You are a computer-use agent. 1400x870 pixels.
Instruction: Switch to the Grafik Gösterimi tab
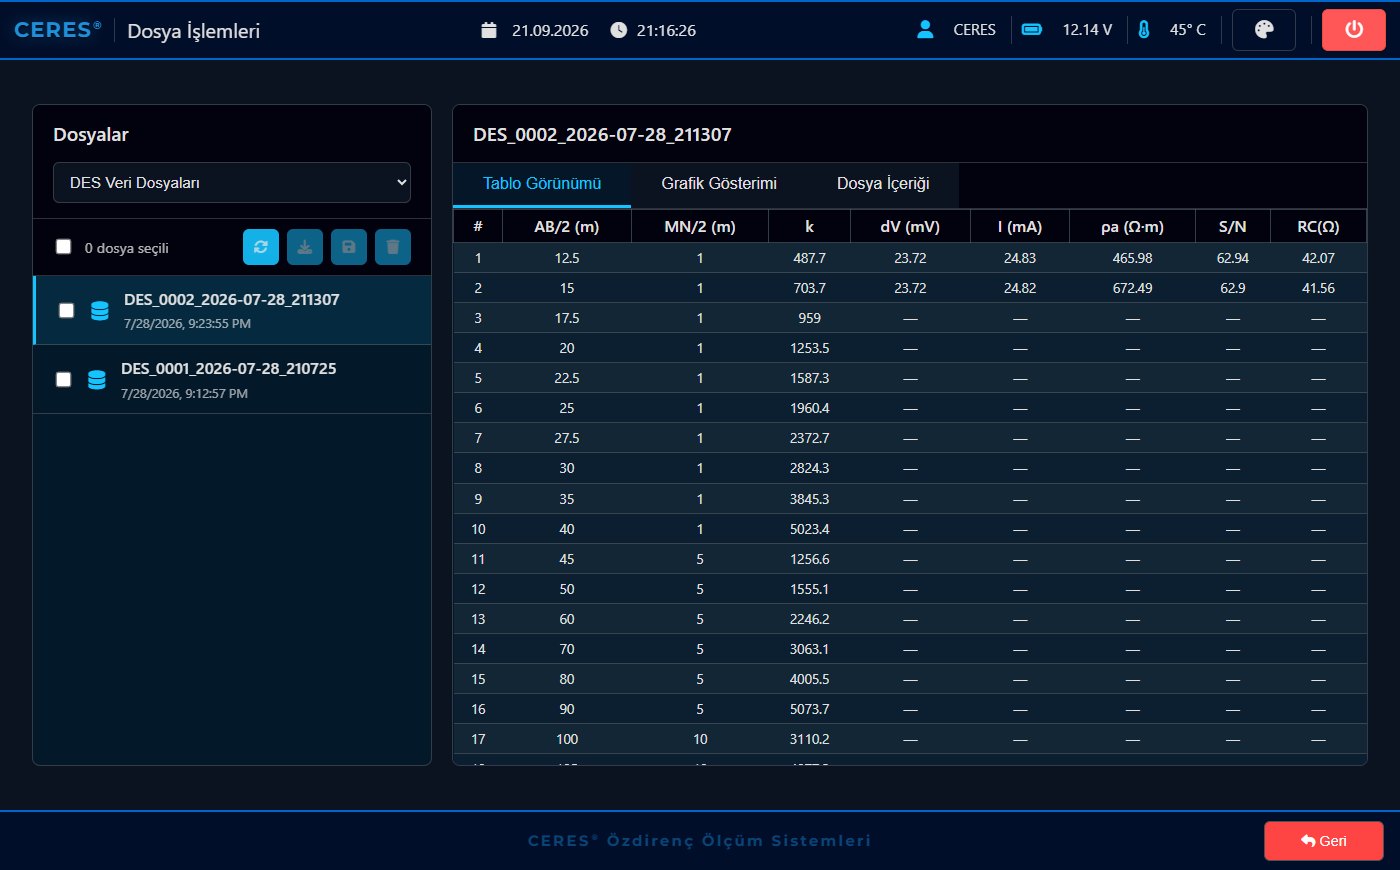coord(719,184)
